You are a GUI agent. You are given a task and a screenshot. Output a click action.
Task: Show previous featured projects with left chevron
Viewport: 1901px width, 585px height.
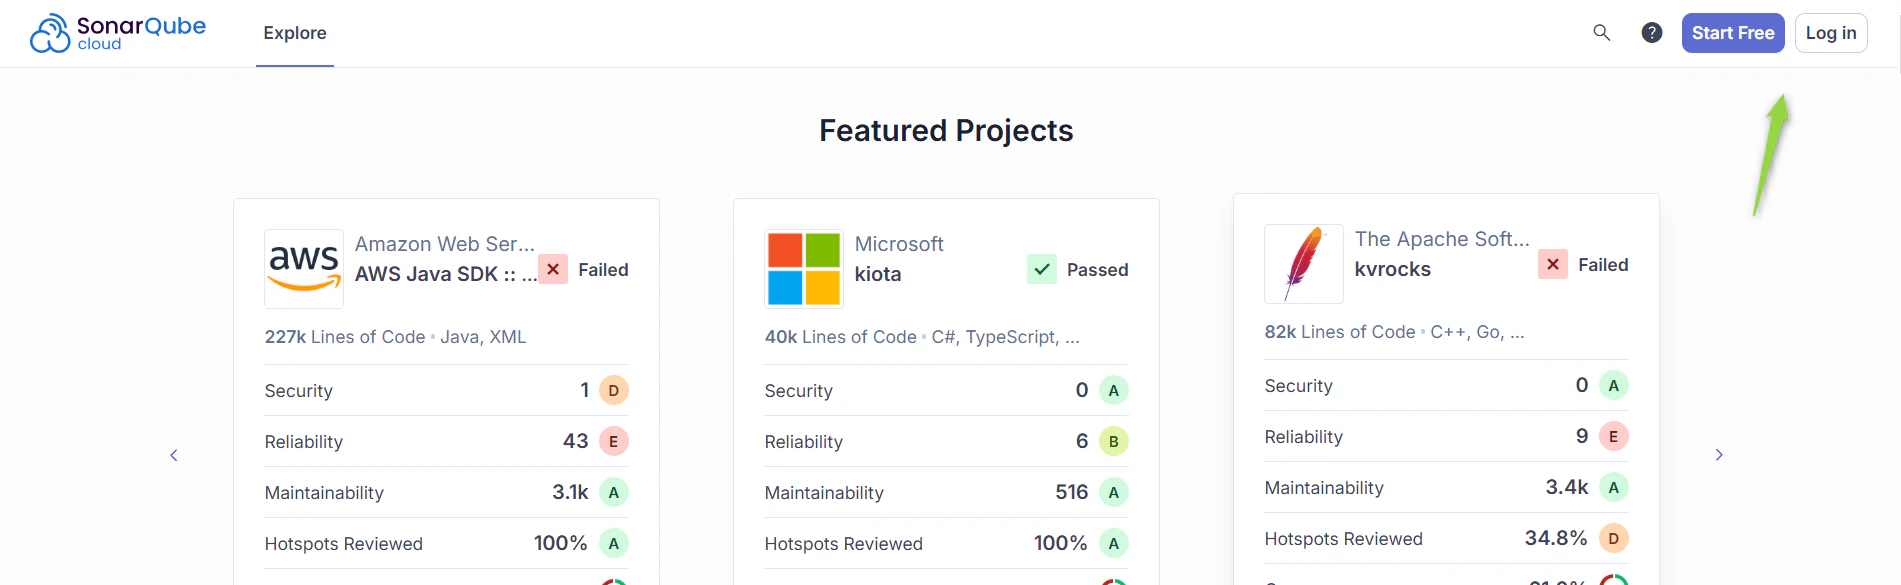pos(174,455)
